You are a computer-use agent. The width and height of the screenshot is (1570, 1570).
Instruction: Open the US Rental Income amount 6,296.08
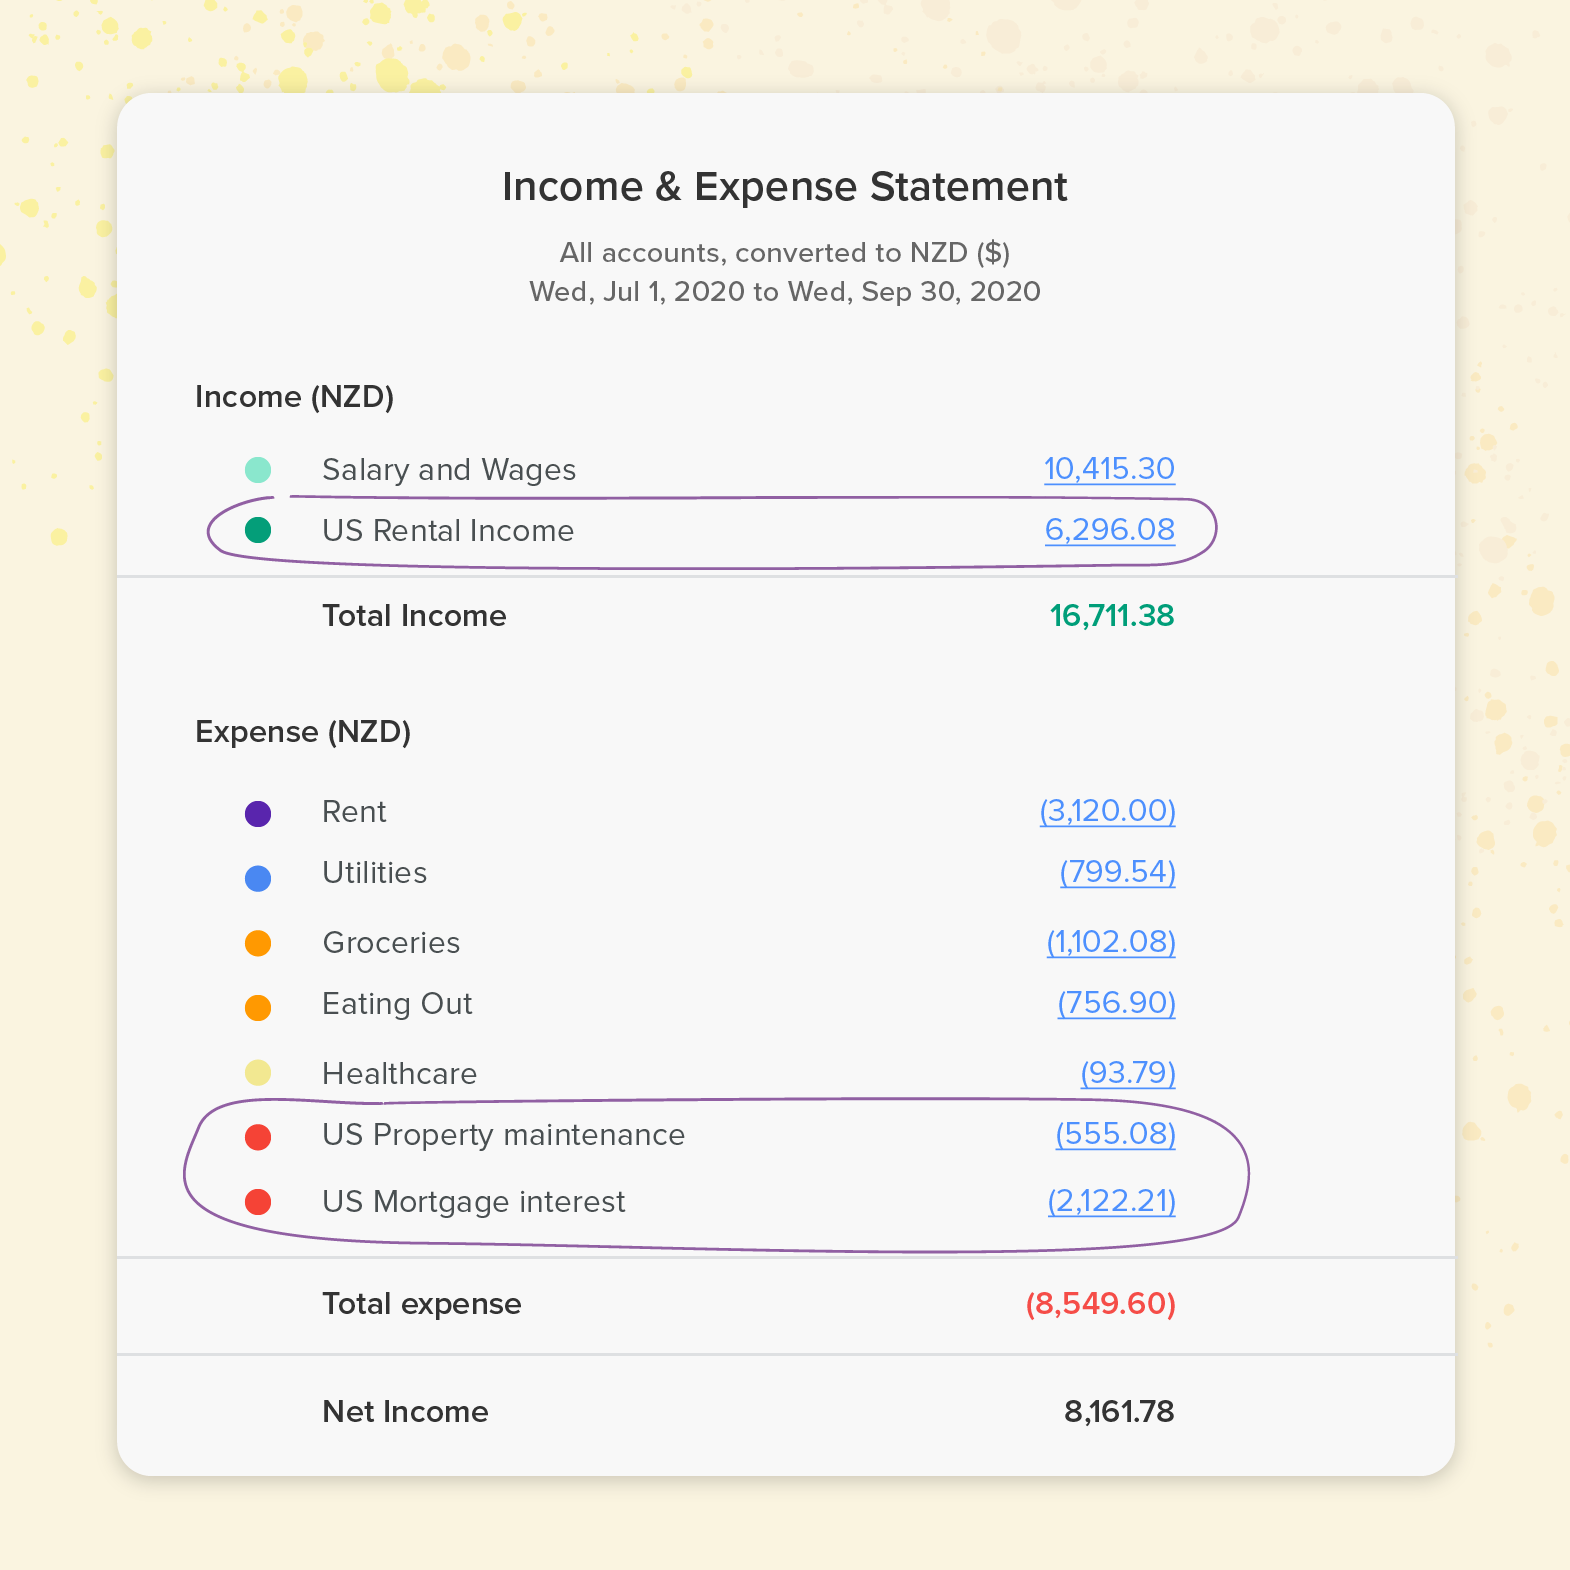pyautogui.click(x=1110, y=530)
